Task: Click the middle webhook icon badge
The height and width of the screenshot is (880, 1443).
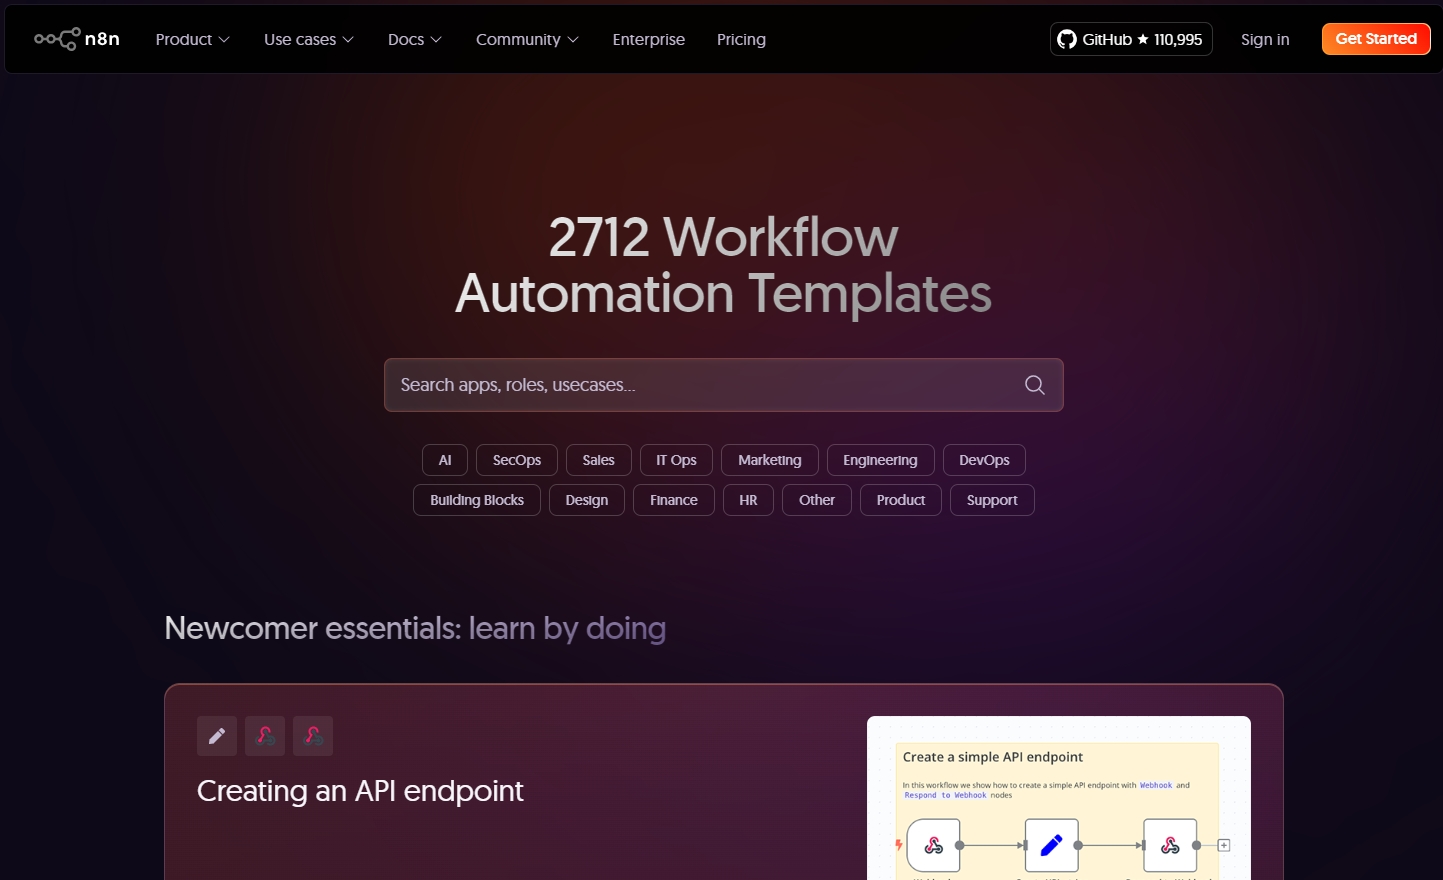Action: [x=265, y=736]
